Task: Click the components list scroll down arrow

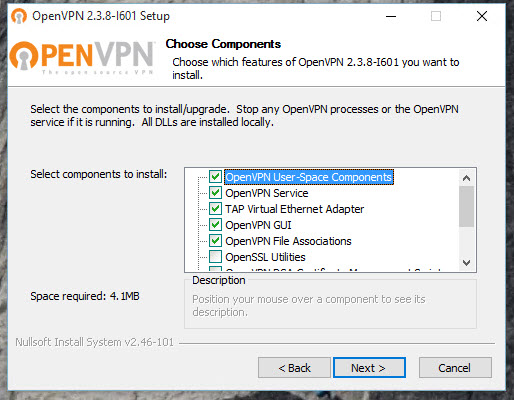Action: point(466,263)
